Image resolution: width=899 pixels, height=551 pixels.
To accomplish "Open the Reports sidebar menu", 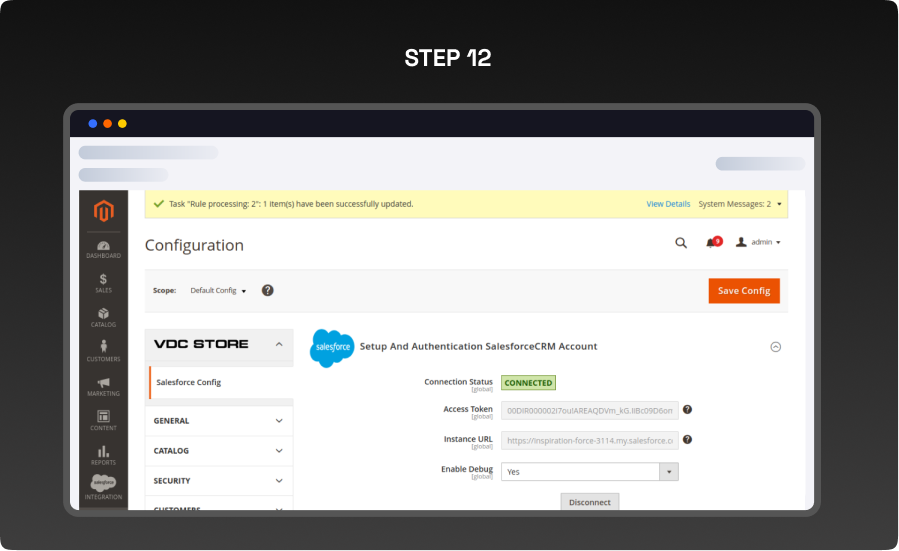I will 103,455.
